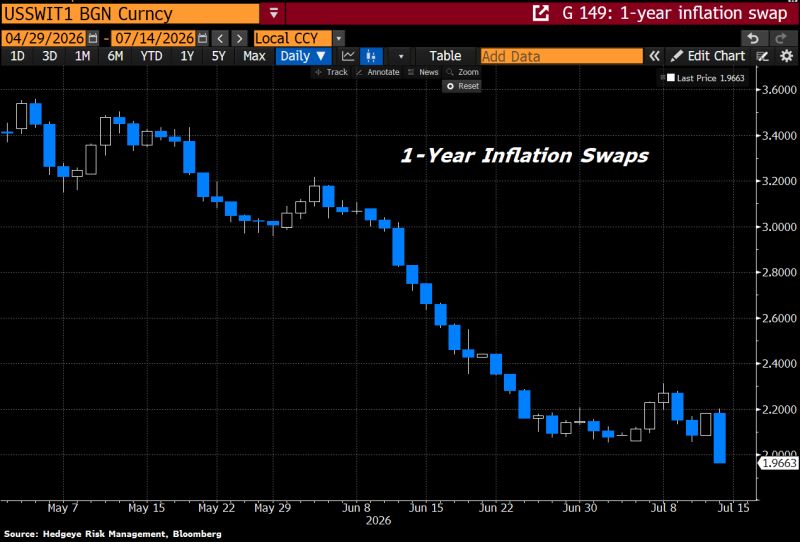Viewport: 800px width, 542px height.
Task: Click the USSWIT1 BGN Curncy ticker field
Action: (131, 14)
